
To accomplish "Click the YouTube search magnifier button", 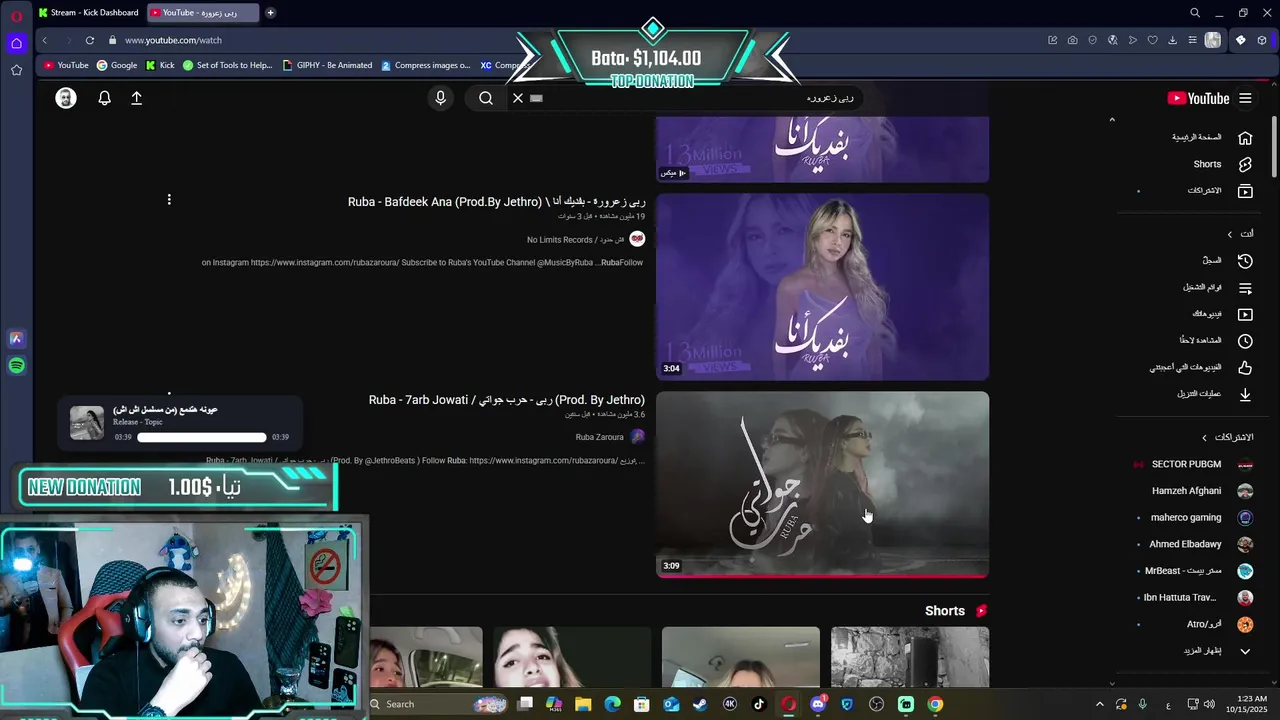I will pyautogui.click(x=486, y=98).
